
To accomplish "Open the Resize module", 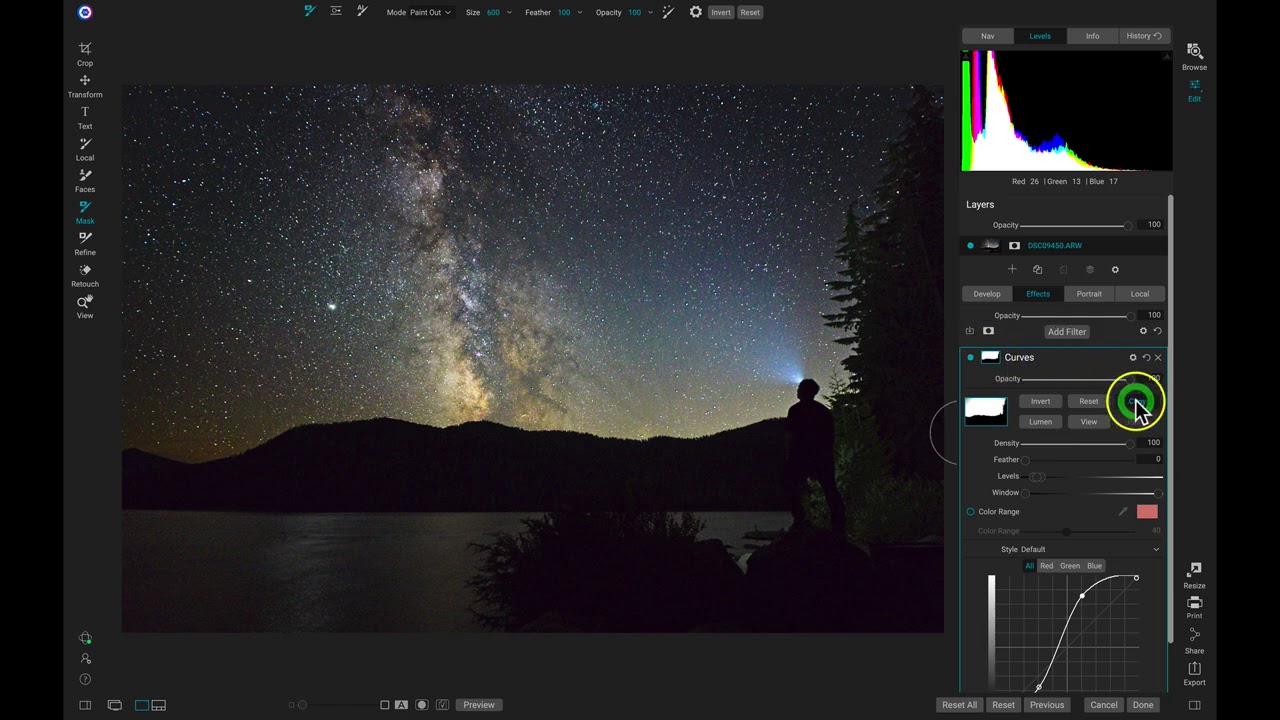I will [x=1194, y=575].
